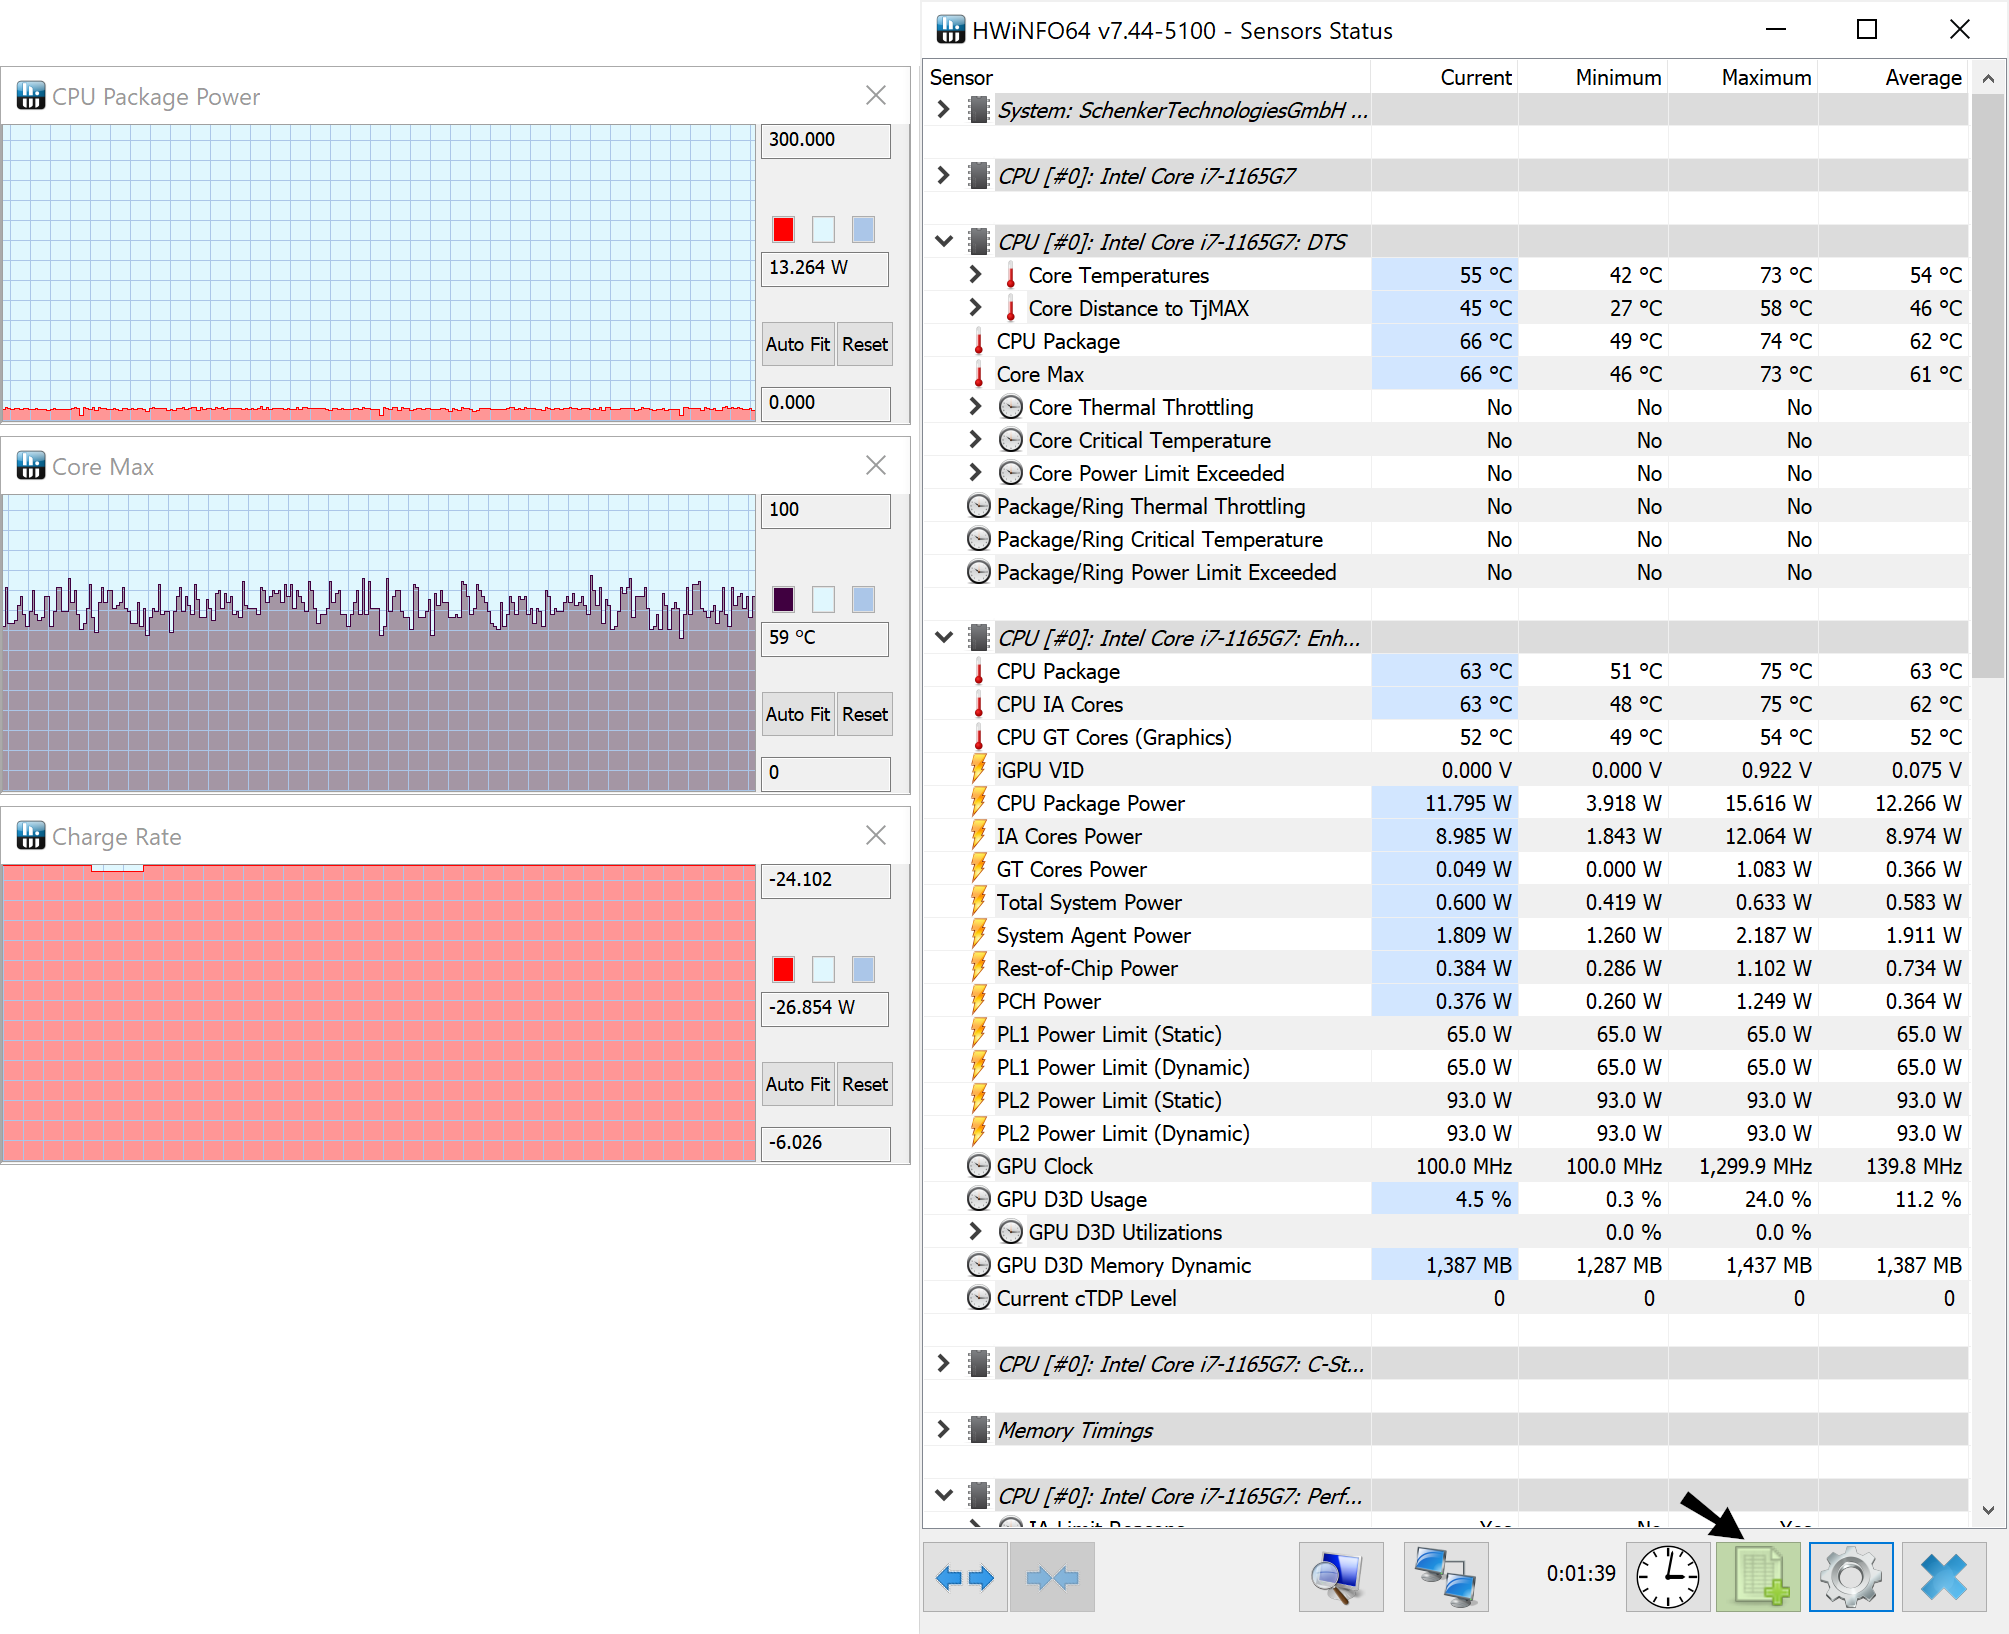Click Auto Fit in Charge Rate graph
This screenshot has height=1634, width=2009.
point(797,1084)
